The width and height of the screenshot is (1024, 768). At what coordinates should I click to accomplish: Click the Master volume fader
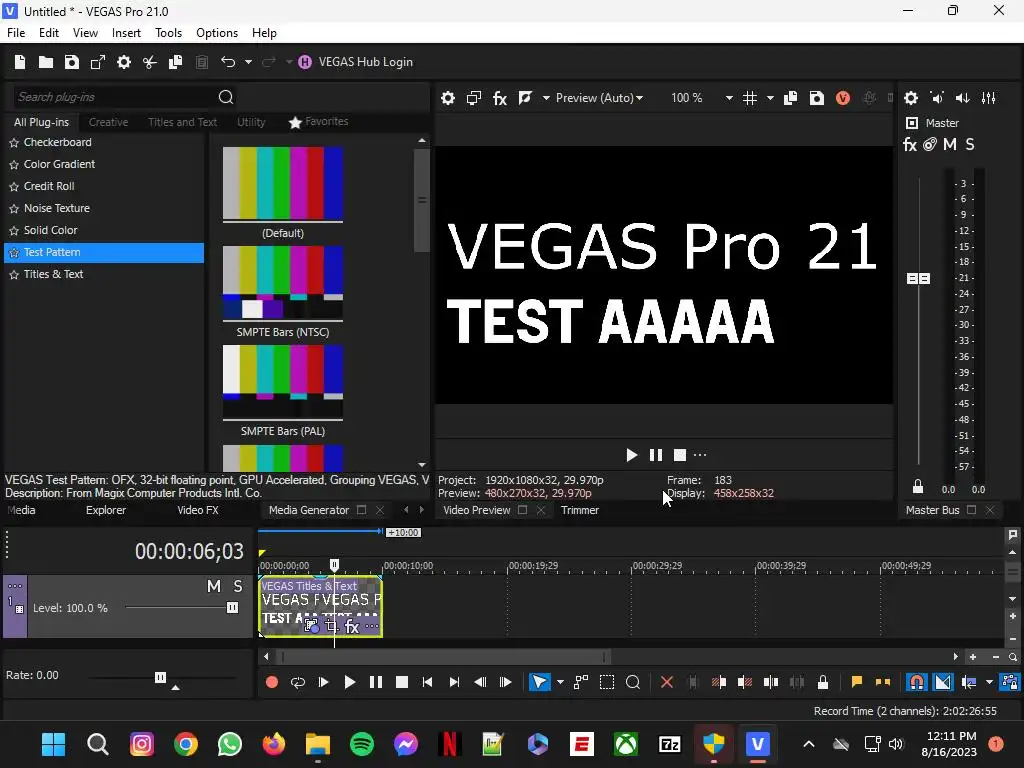coord(918,279)
